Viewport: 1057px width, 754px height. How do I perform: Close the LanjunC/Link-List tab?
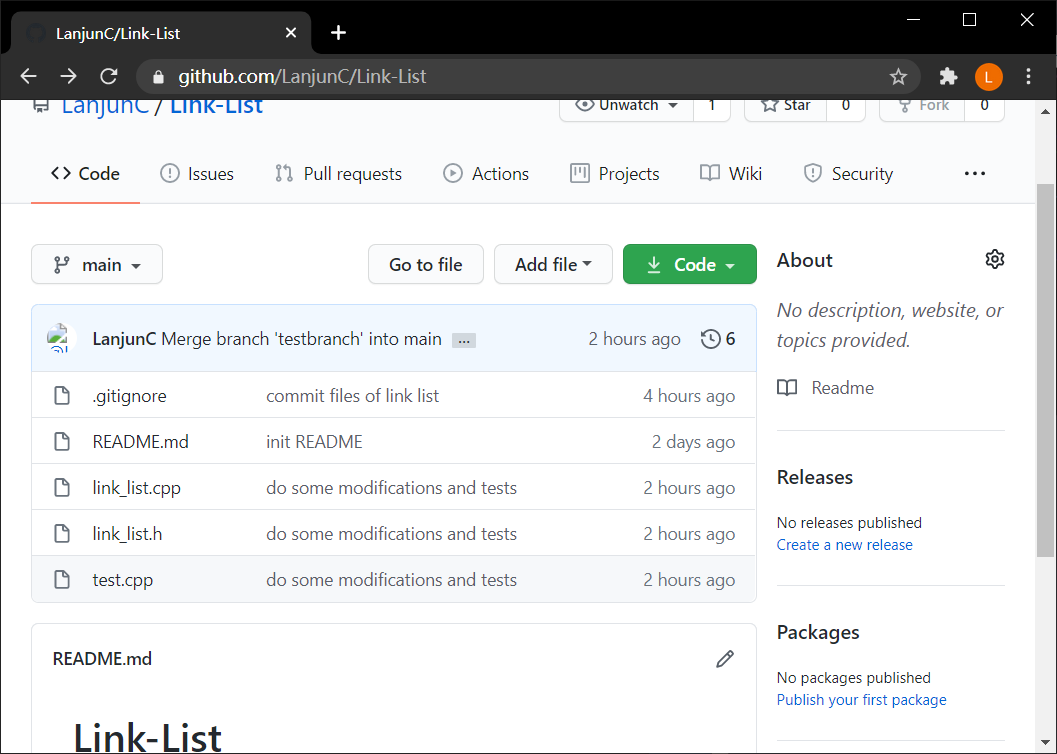coord(291,32)
